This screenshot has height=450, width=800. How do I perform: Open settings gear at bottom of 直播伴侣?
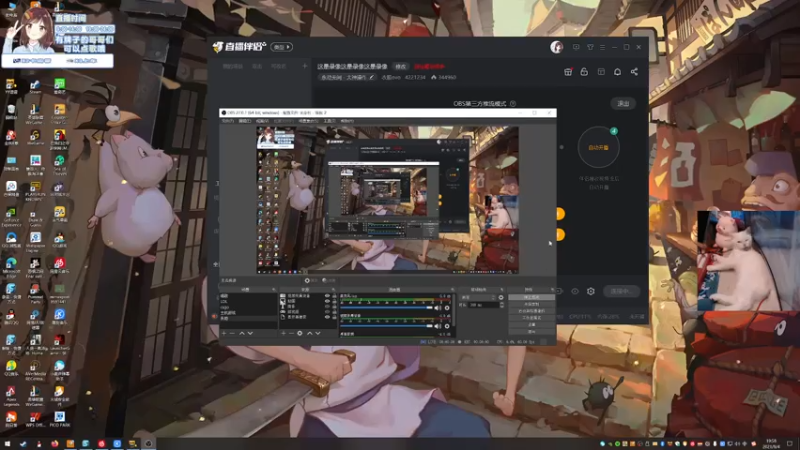(x=591, y=291)
